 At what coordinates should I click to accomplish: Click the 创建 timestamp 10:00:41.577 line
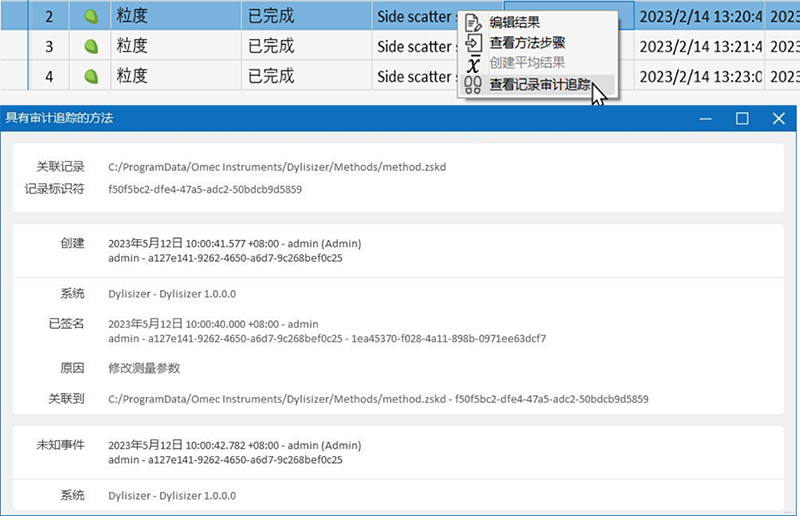pos(235,243)
